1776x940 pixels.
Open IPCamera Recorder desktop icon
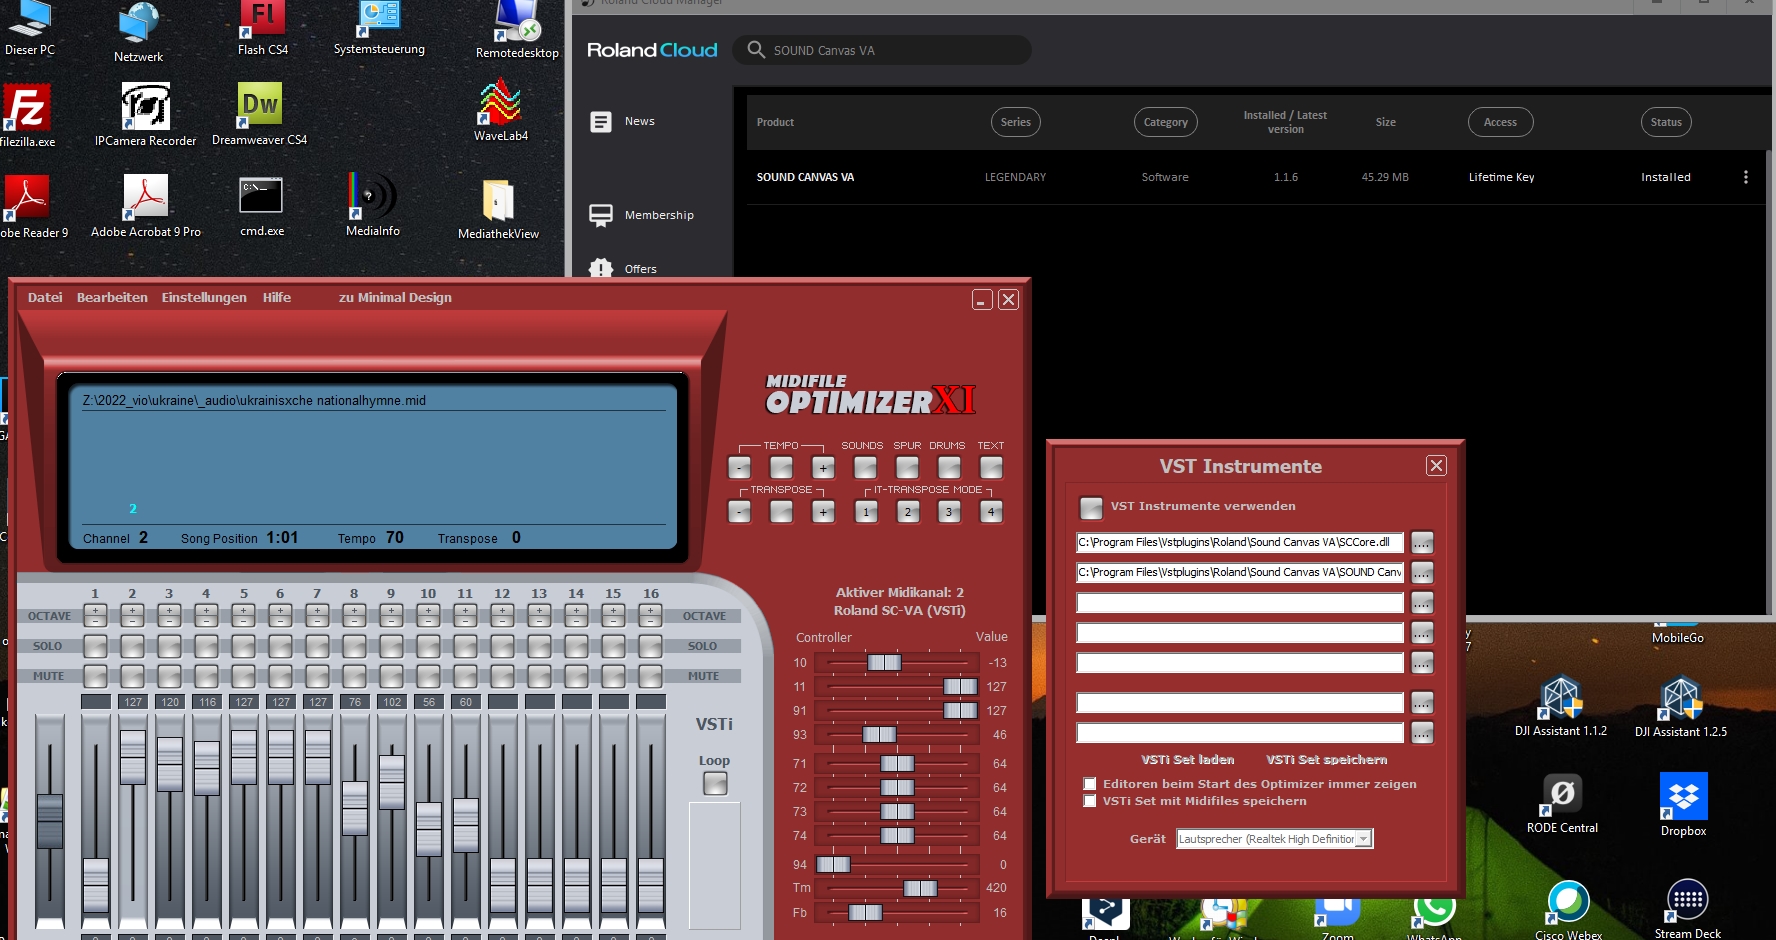[x=146, y=114]
